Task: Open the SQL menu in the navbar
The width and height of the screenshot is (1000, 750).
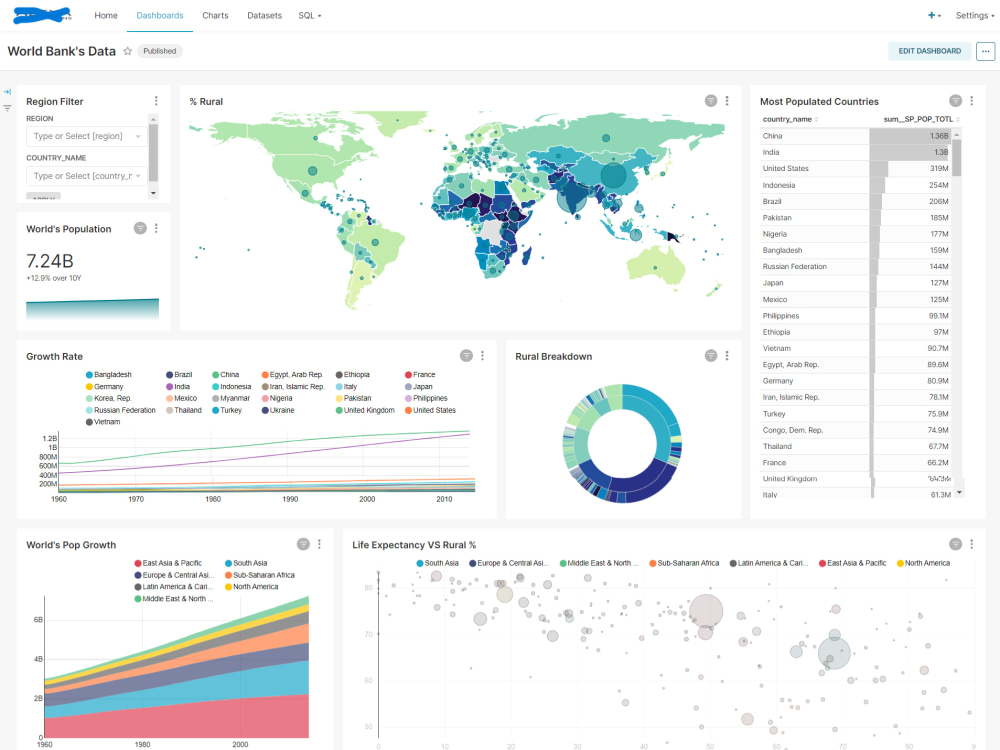Action: click(308, 15)
